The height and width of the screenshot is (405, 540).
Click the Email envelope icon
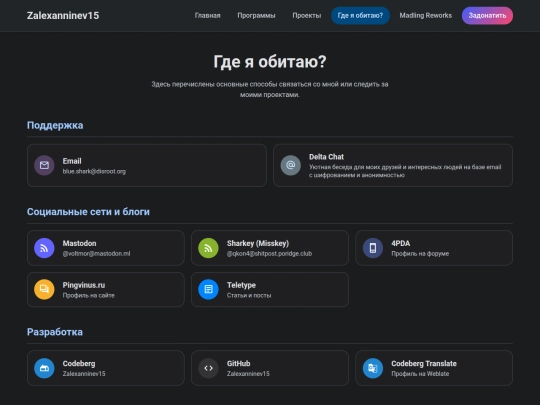[44, 165]
